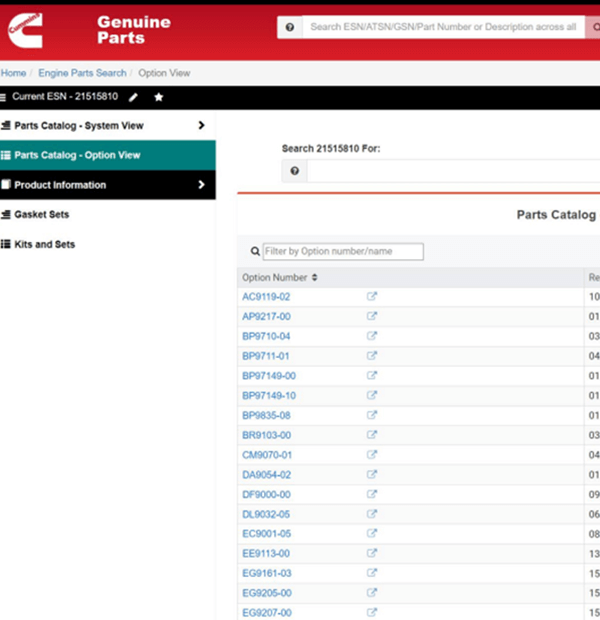Open option EE9113-00 link
600x620 pixels.
tap(266, 554)
